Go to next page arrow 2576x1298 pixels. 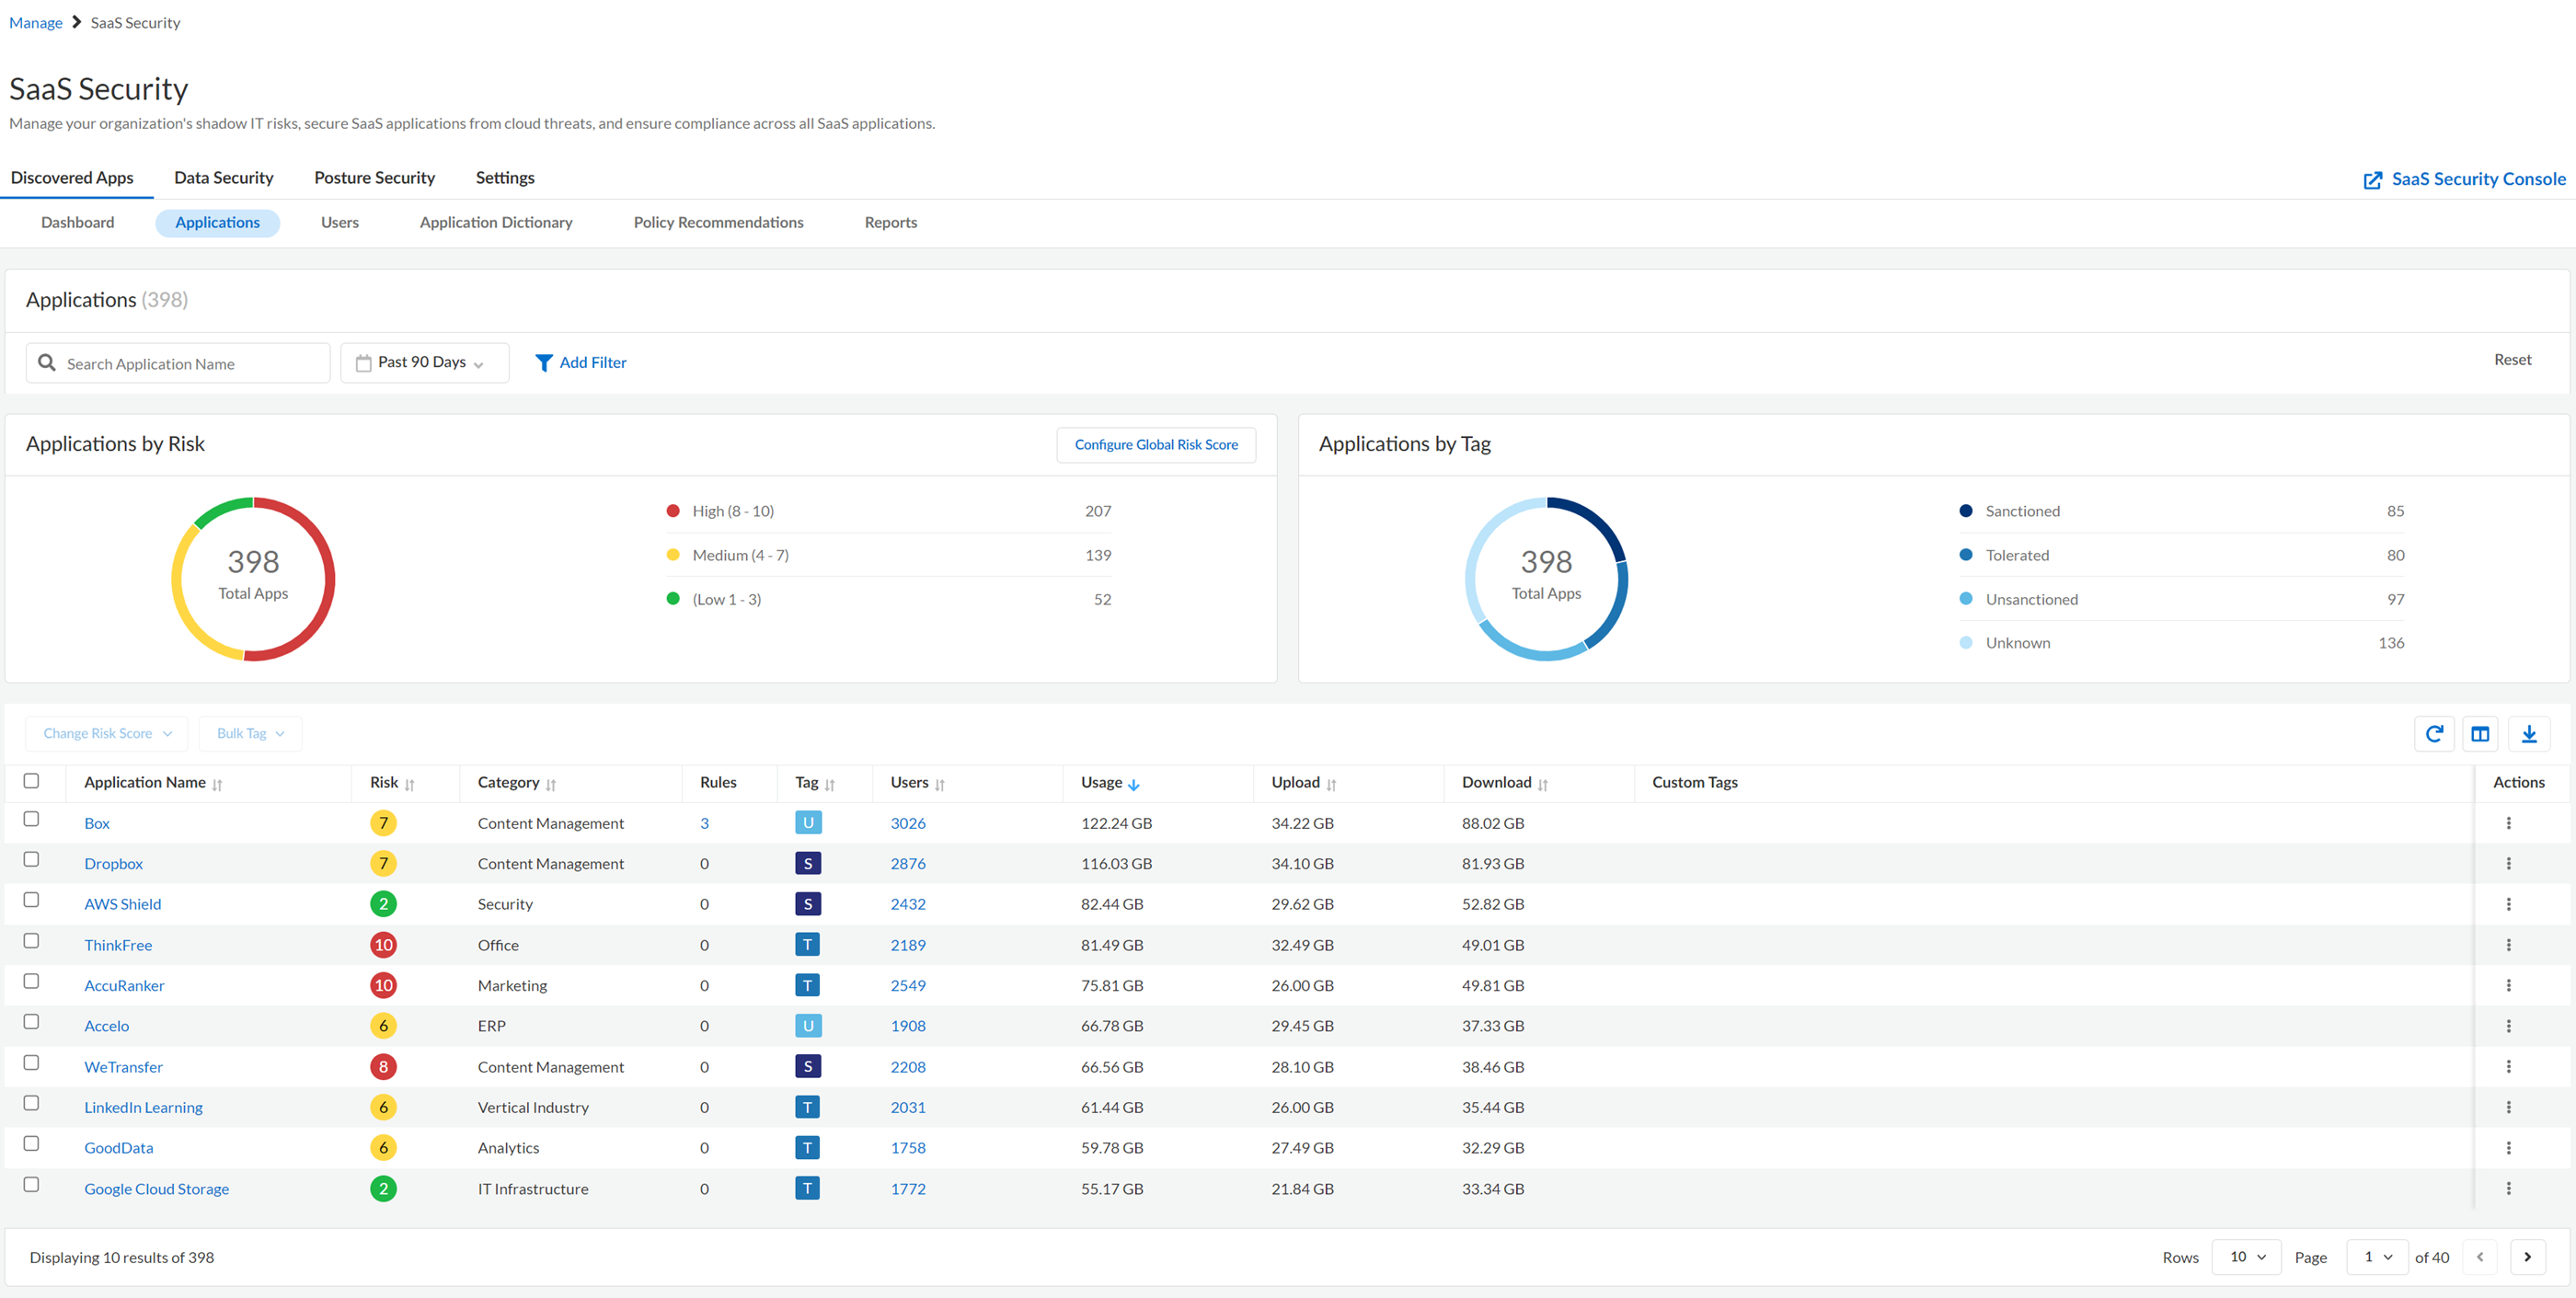pos(2527,1257)
